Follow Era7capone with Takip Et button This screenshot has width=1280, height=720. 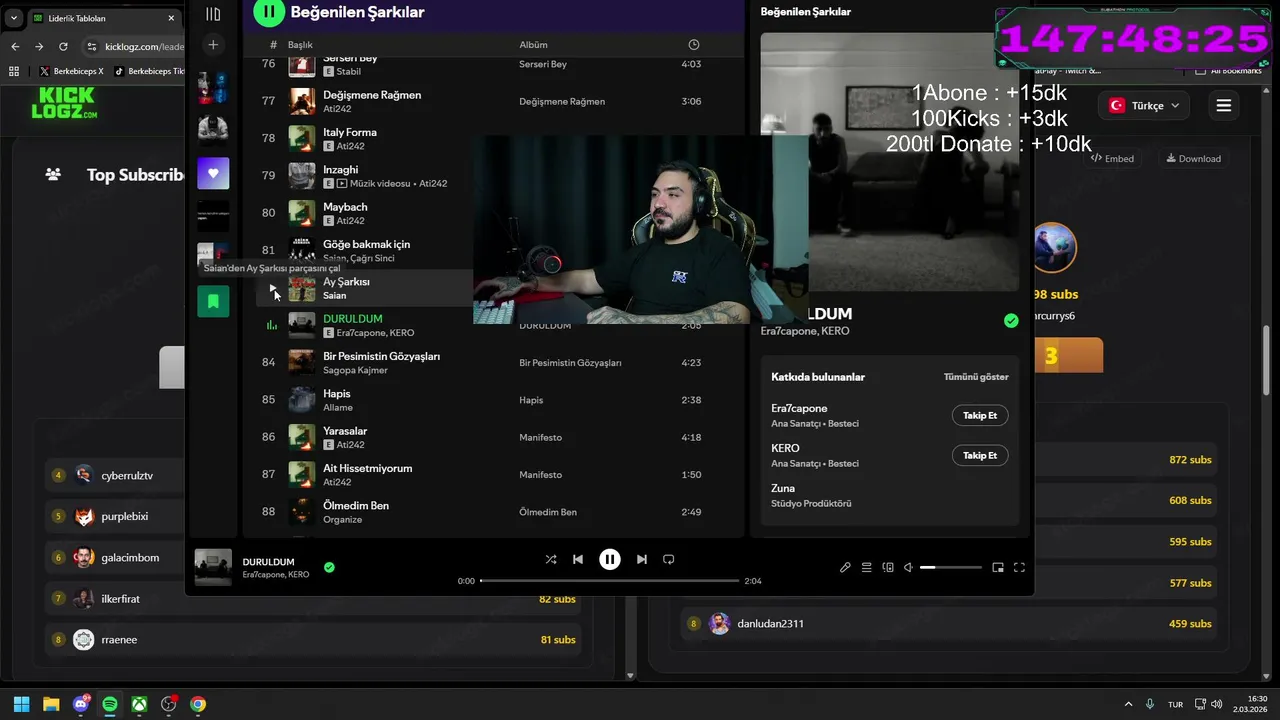[980, 415]
